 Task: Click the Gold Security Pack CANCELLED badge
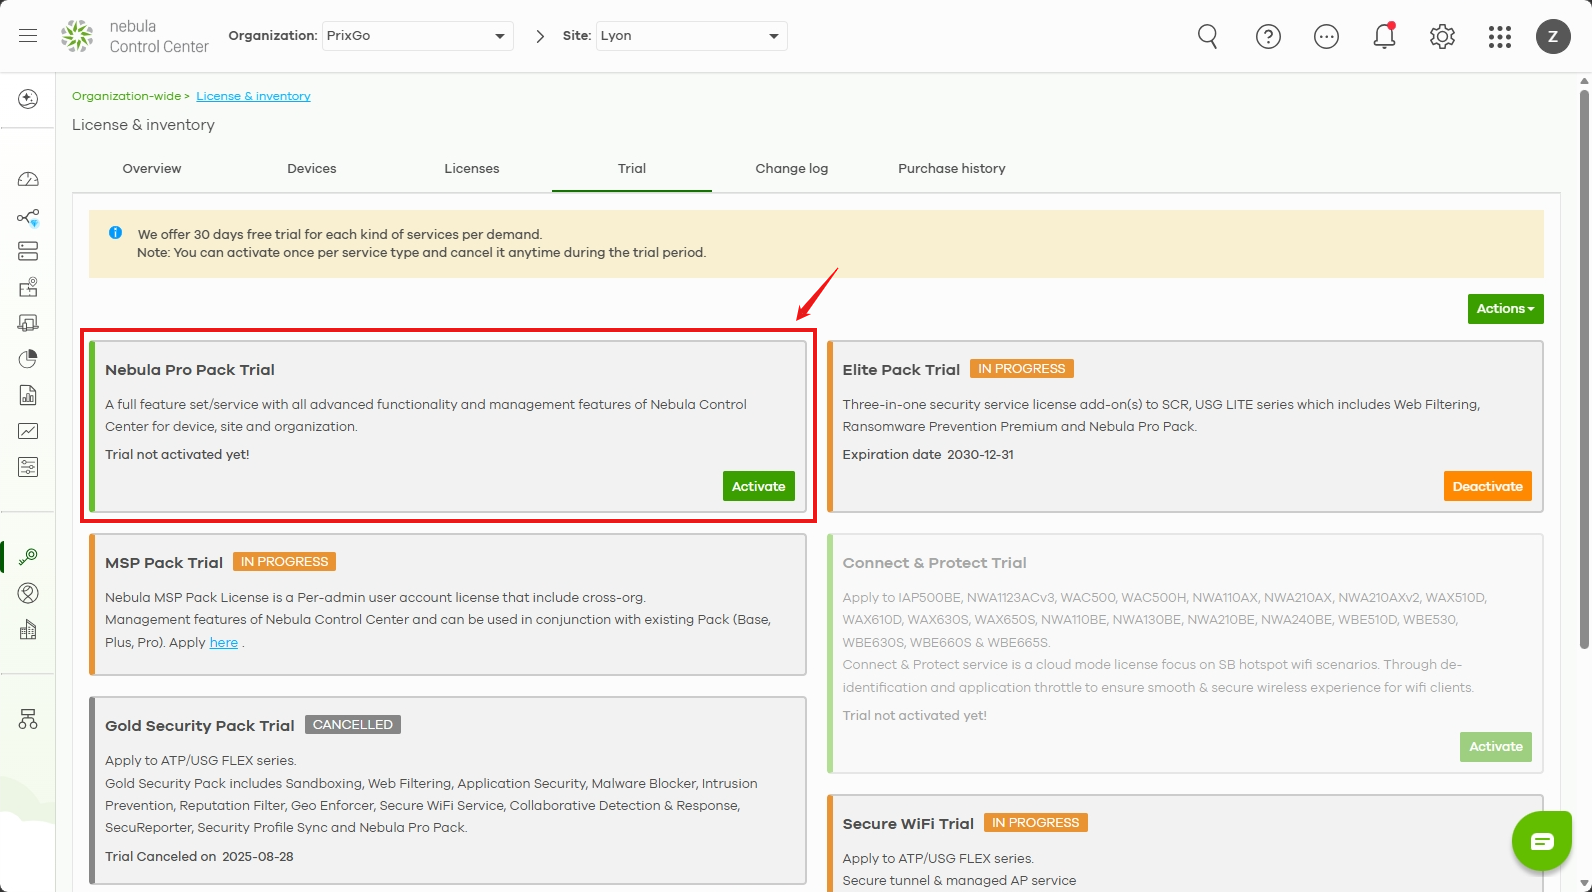click(353, 725)
